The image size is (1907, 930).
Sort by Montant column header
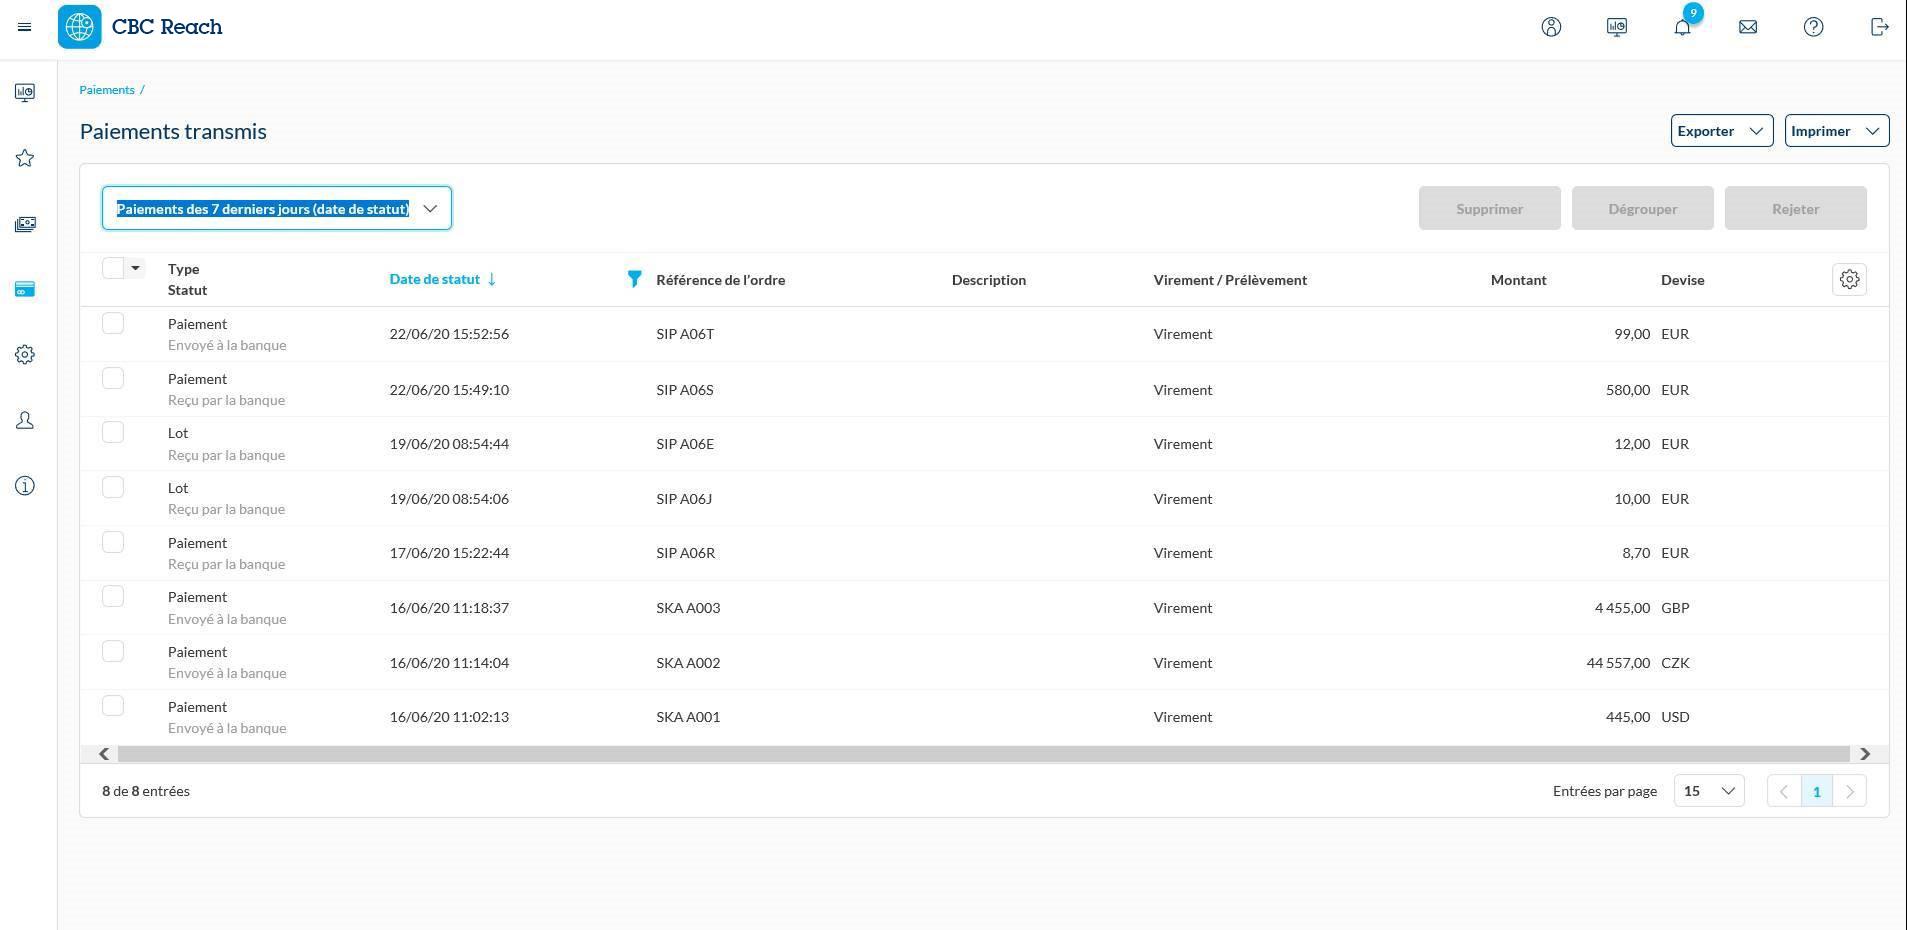pyautogui.click(x=1519, y=280)
